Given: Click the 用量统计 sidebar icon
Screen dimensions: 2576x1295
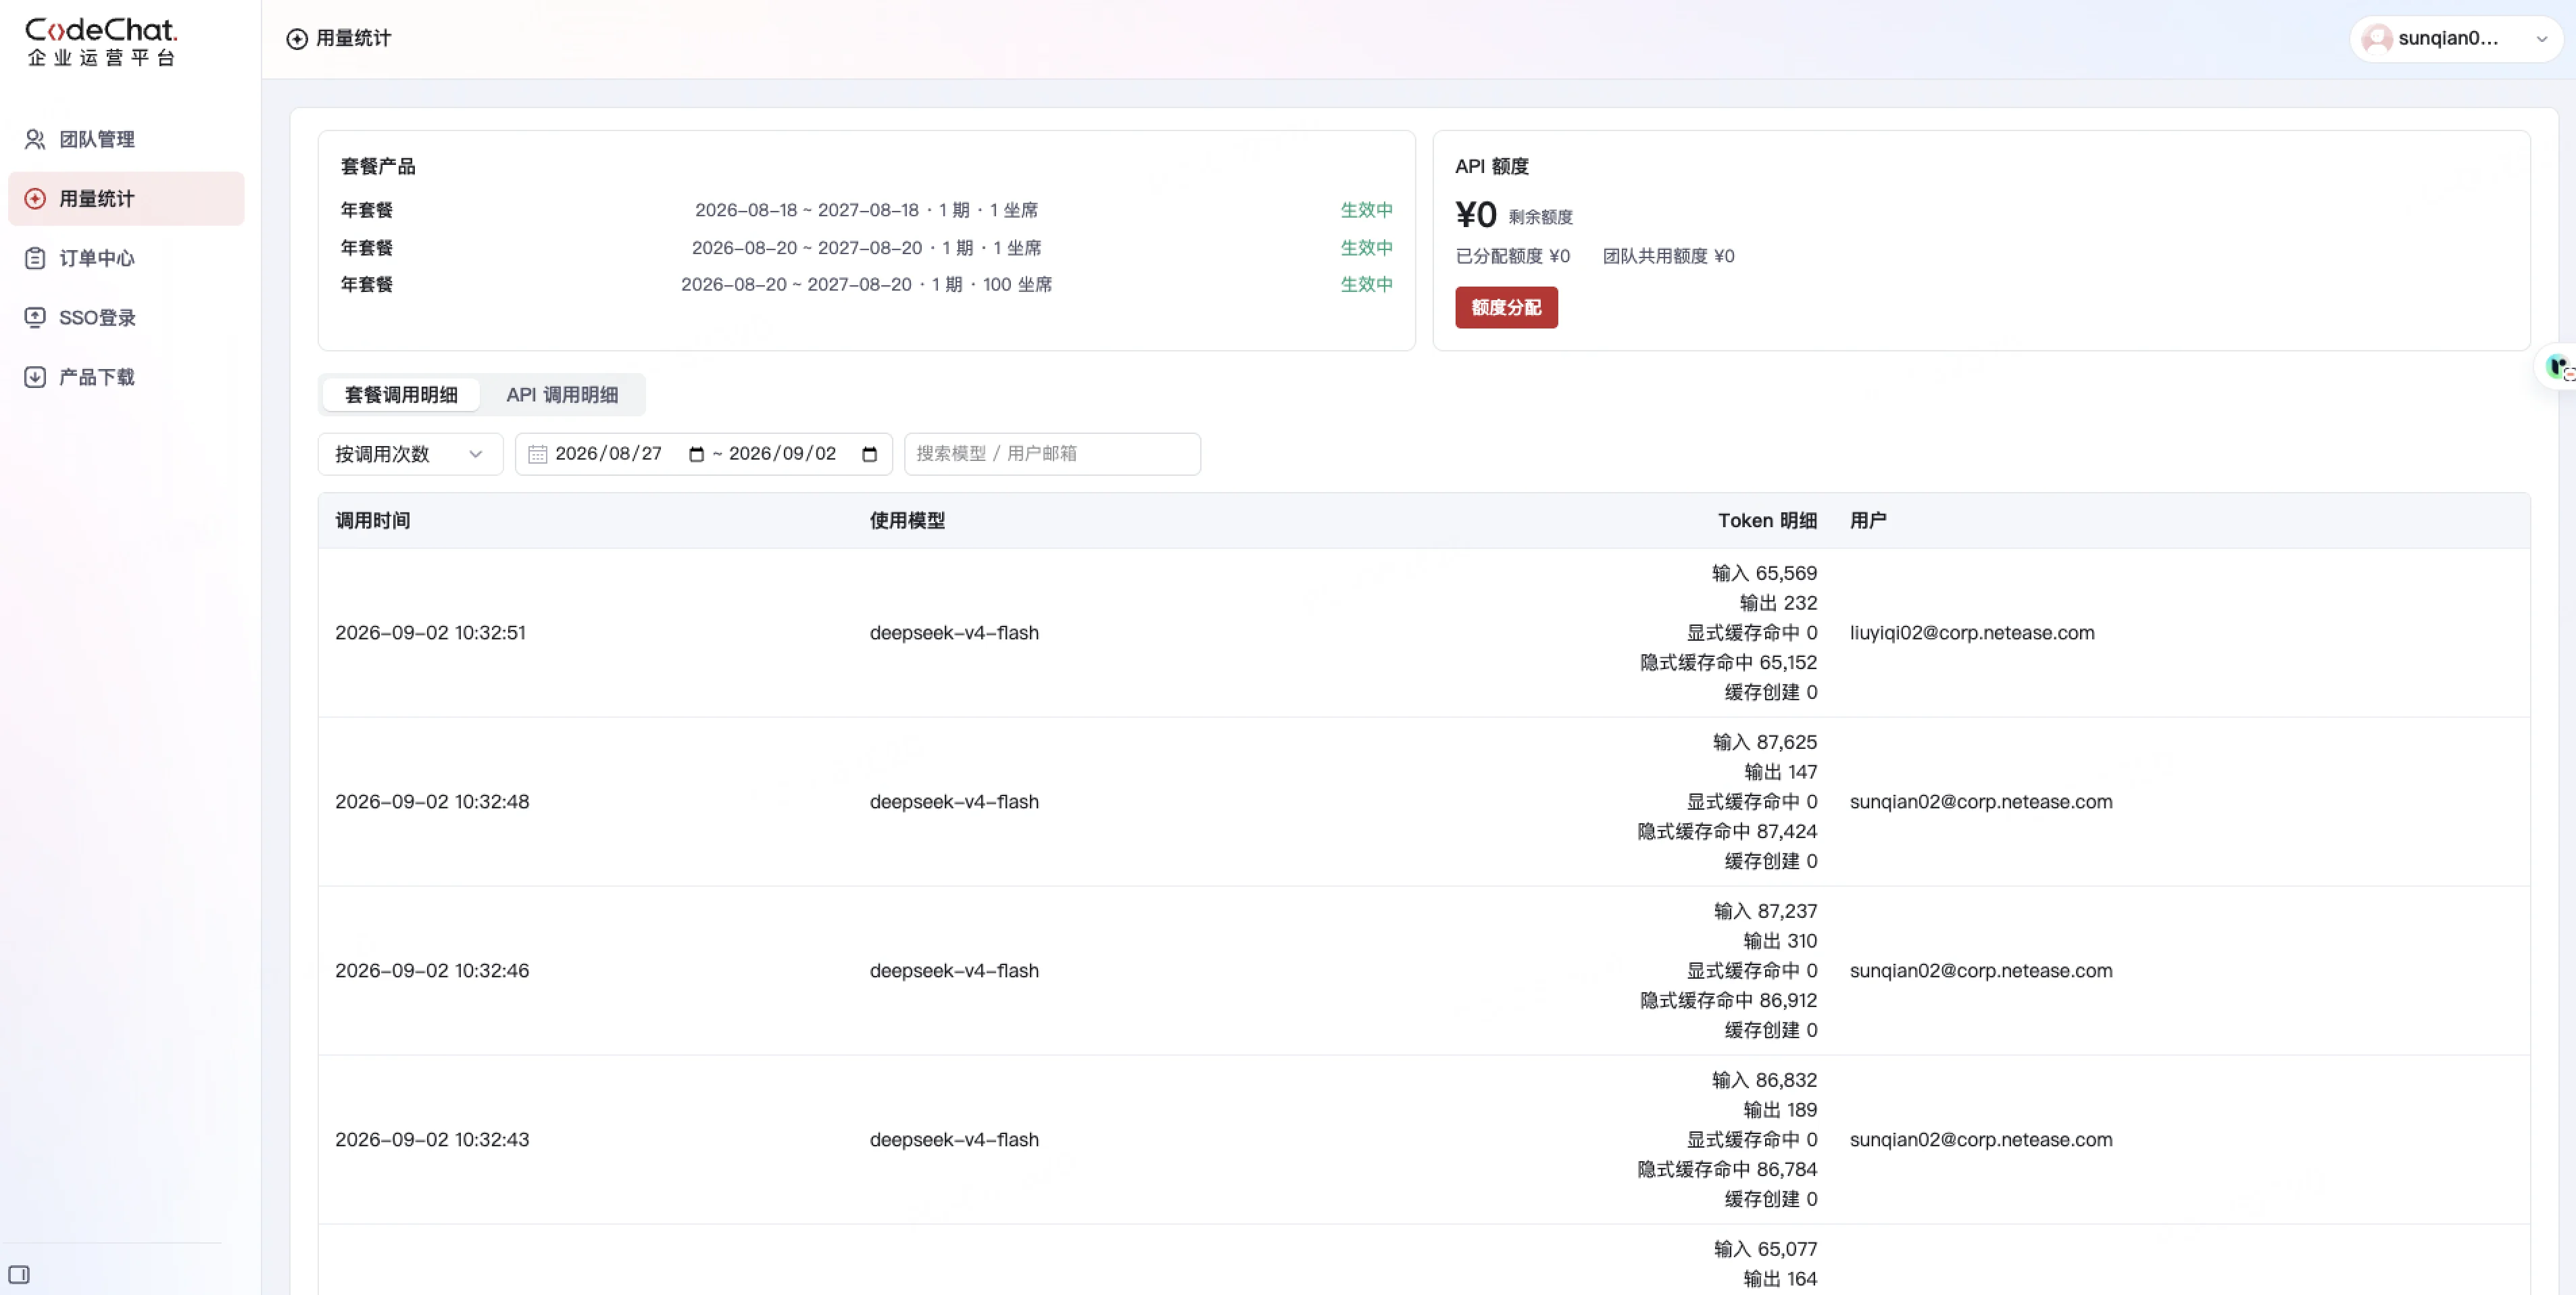Looking at the screenshot, I should (x=35, y=199).
